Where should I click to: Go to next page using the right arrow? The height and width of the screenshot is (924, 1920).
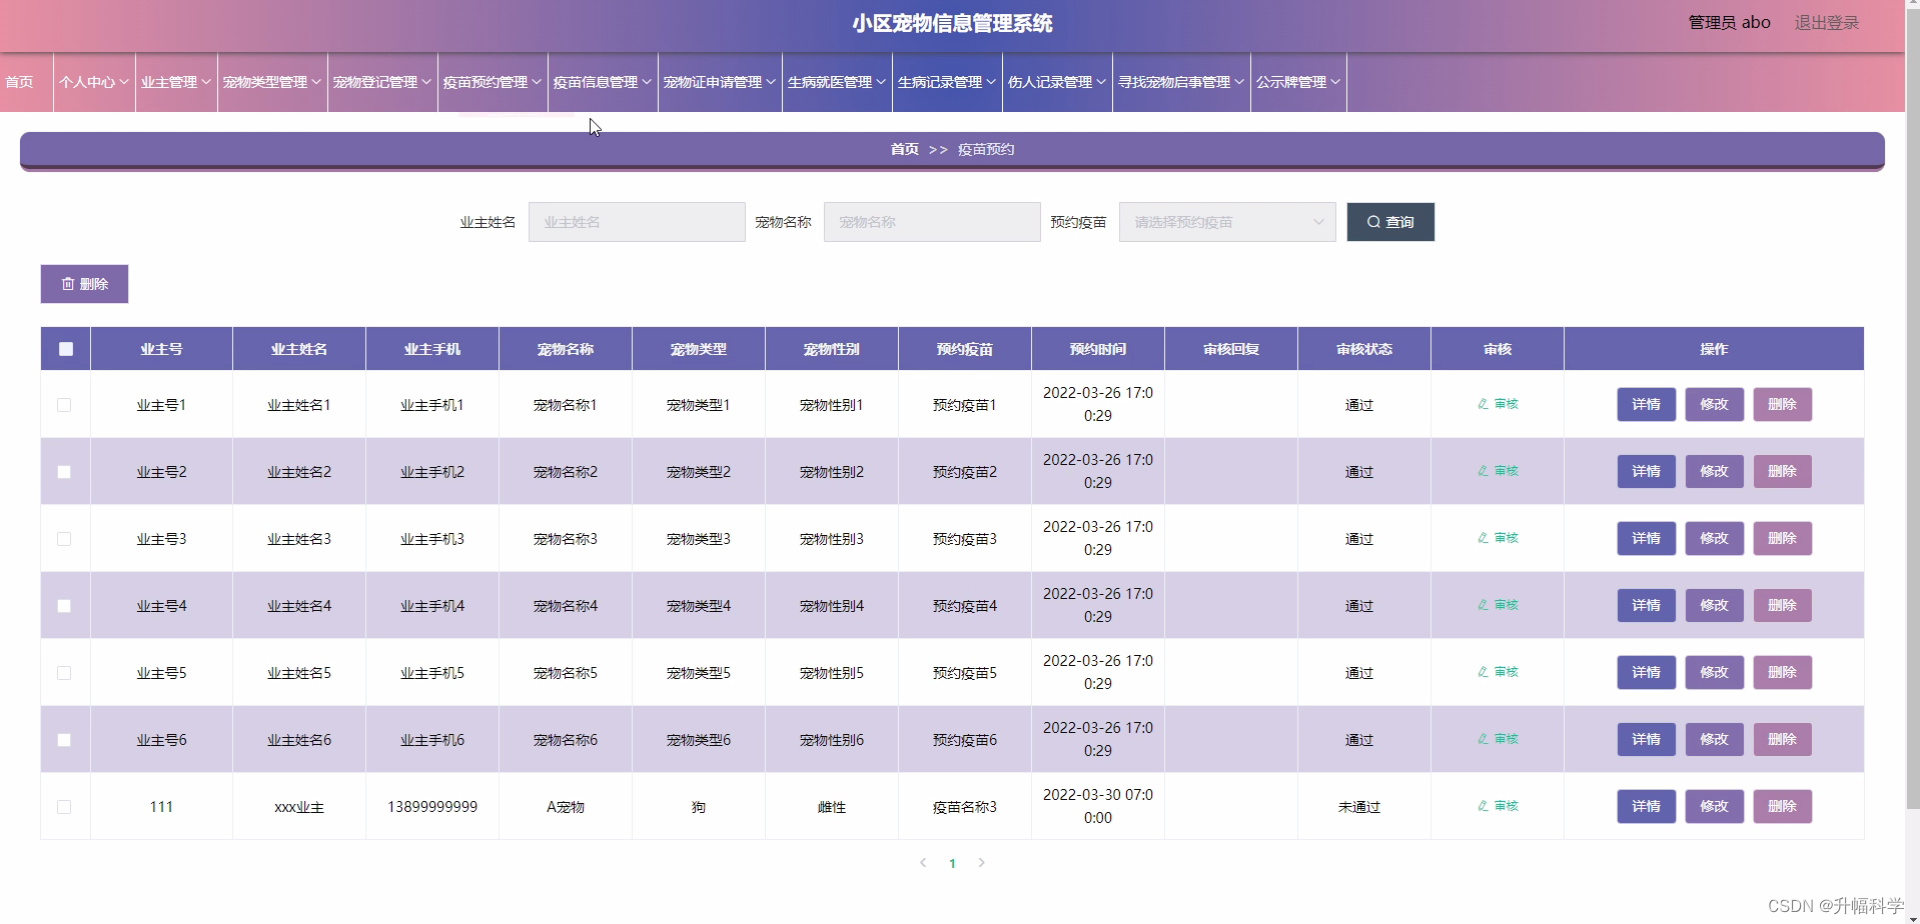tap(981, 862)
